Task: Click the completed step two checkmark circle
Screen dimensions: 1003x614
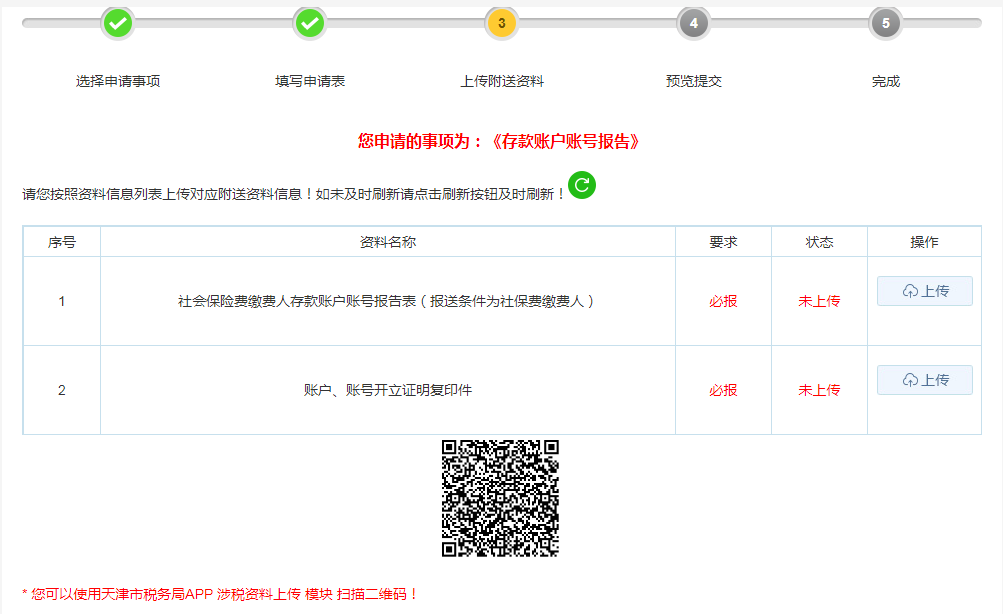Action: click(x=310, y=24)
